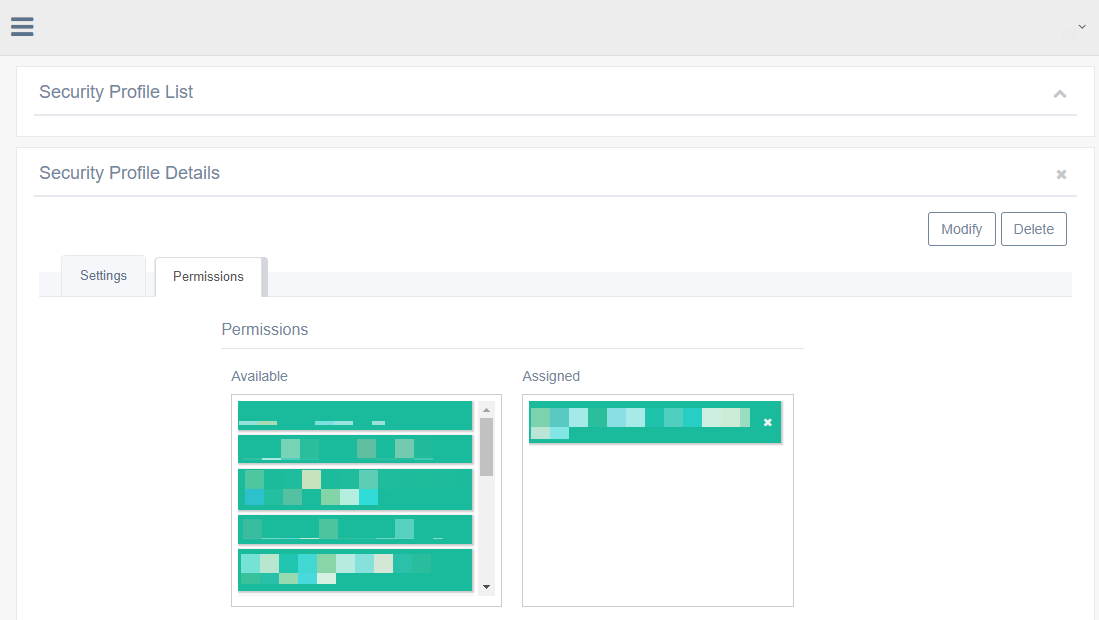The image size is (1099, 620).
Task: Select the Permissions tab
Action: click(208, 277)
